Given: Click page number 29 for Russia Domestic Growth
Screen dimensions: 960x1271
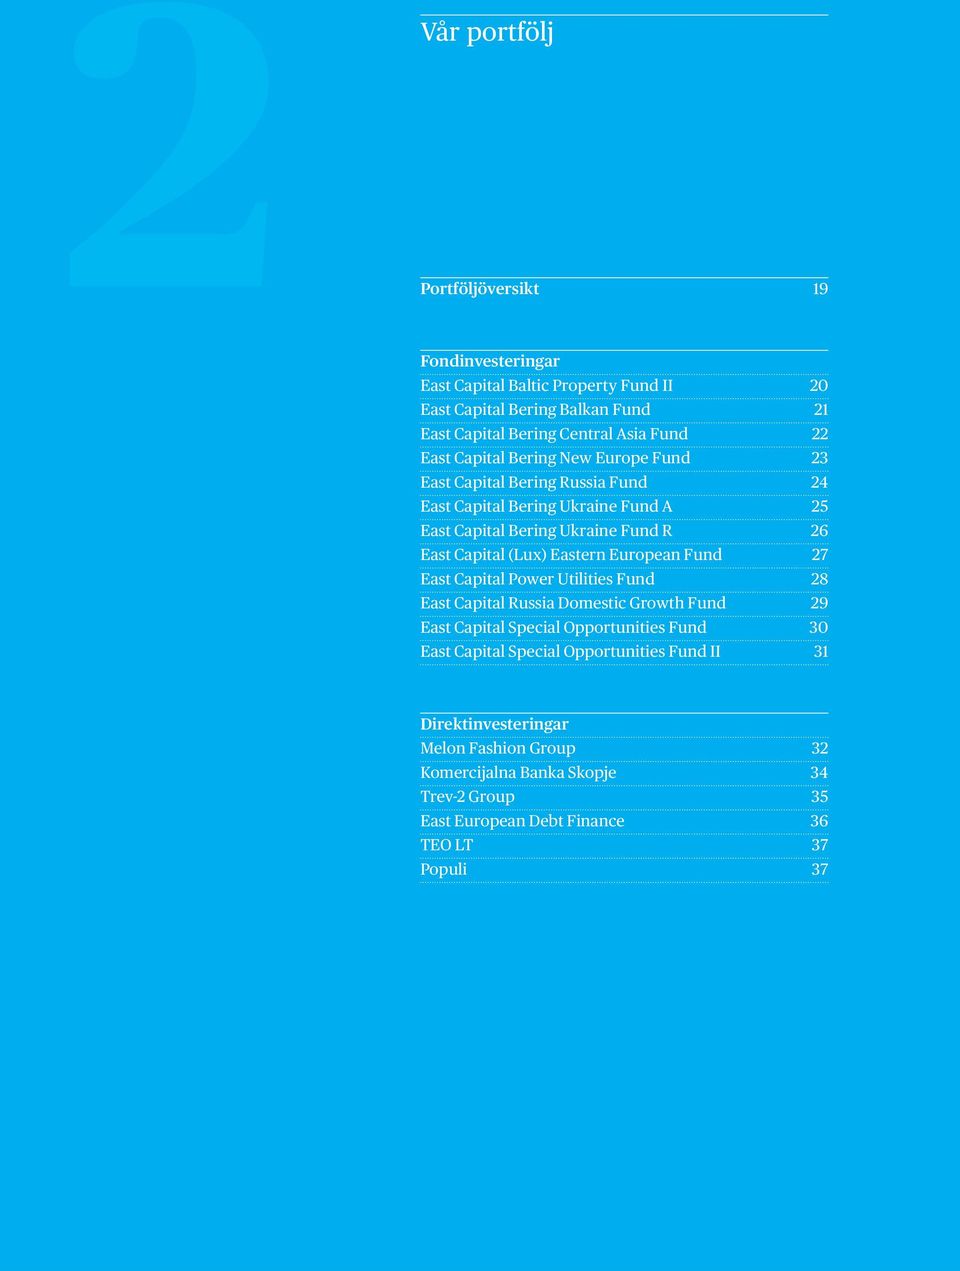Looking at the screenshot, I should click(819, 603).
